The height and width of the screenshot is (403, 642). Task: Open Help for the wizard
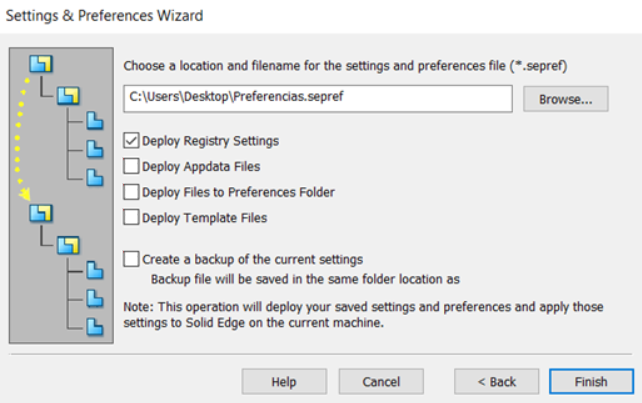[x=284, y=381]
